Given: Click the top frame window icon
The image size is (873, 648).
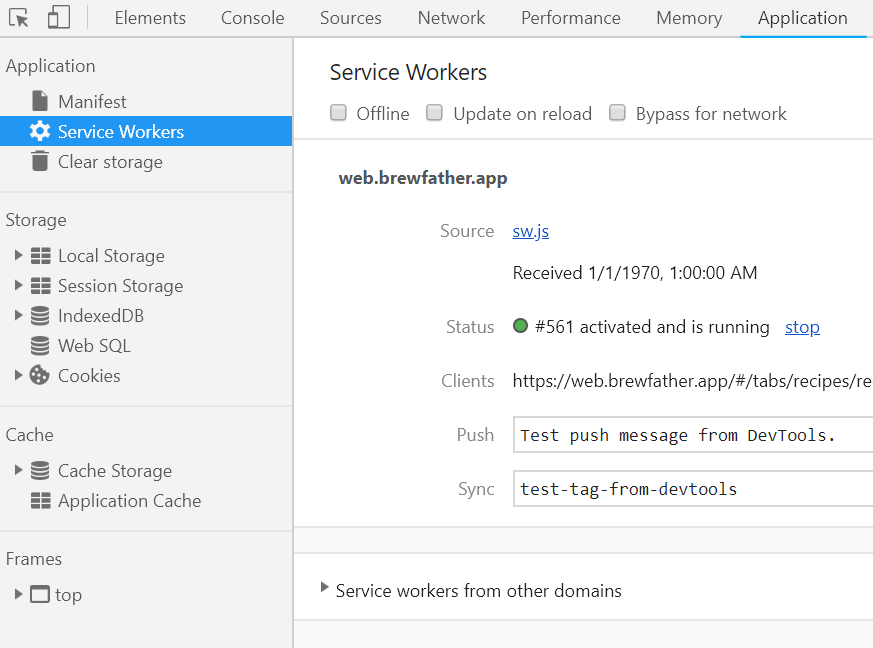Looking at the screenshot, I should tap(40, 595).
